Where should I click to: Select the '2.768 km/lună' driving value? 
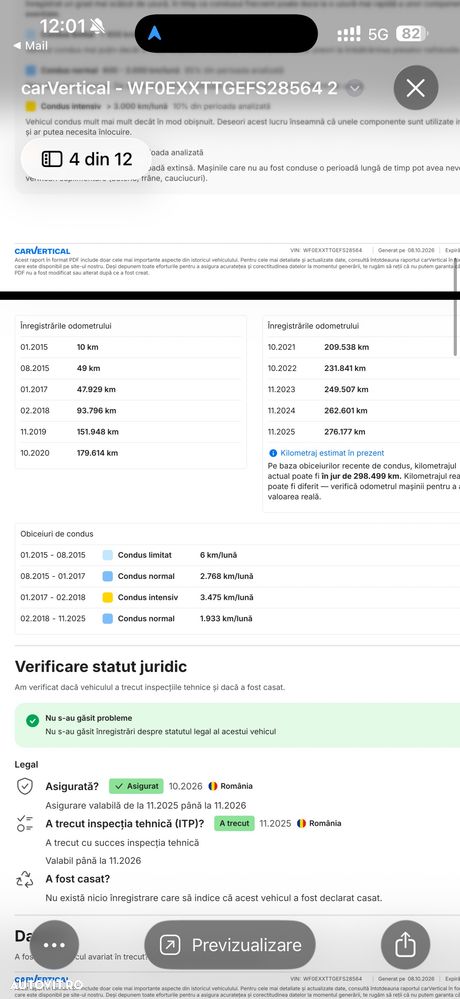[x=226, y=577]
